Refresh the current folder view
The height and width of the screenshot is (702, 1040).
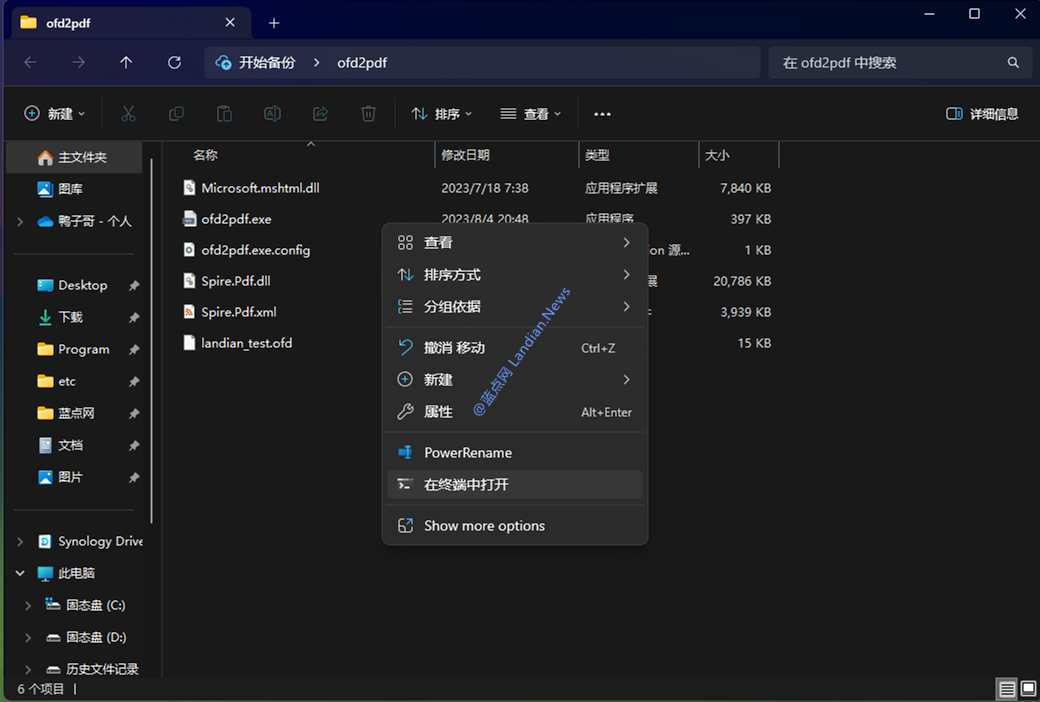174,62
